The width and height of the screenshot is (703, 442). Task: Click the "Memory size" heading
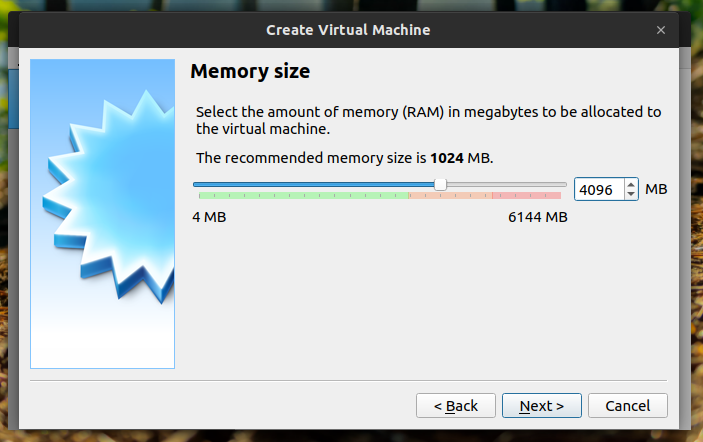[x=250, y=72]
